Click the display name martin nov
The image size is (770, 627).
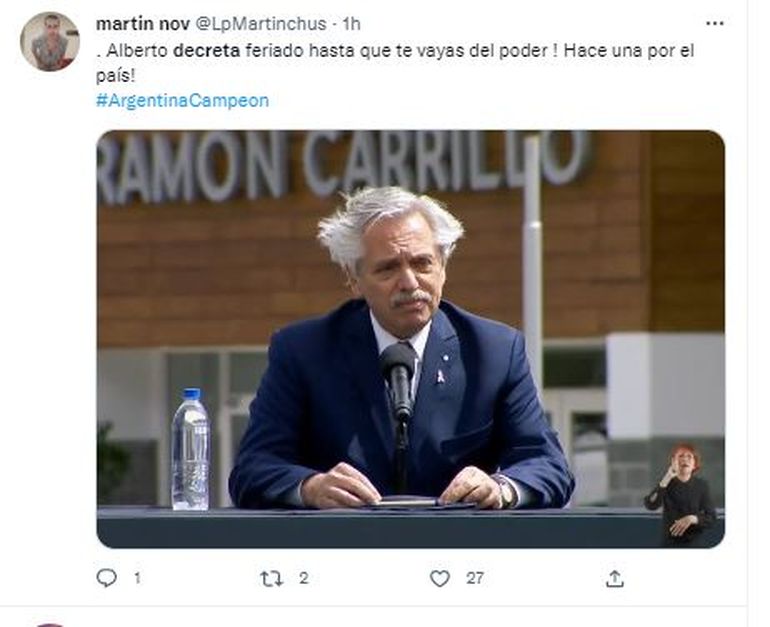point(143,24)
